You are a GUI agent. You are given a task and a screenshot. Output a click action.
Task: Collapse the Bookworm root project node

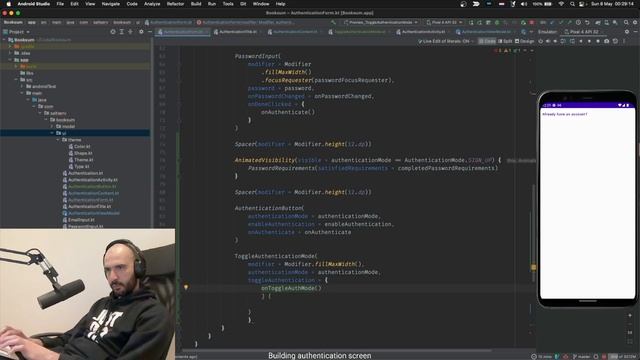[x=4, y=40]
